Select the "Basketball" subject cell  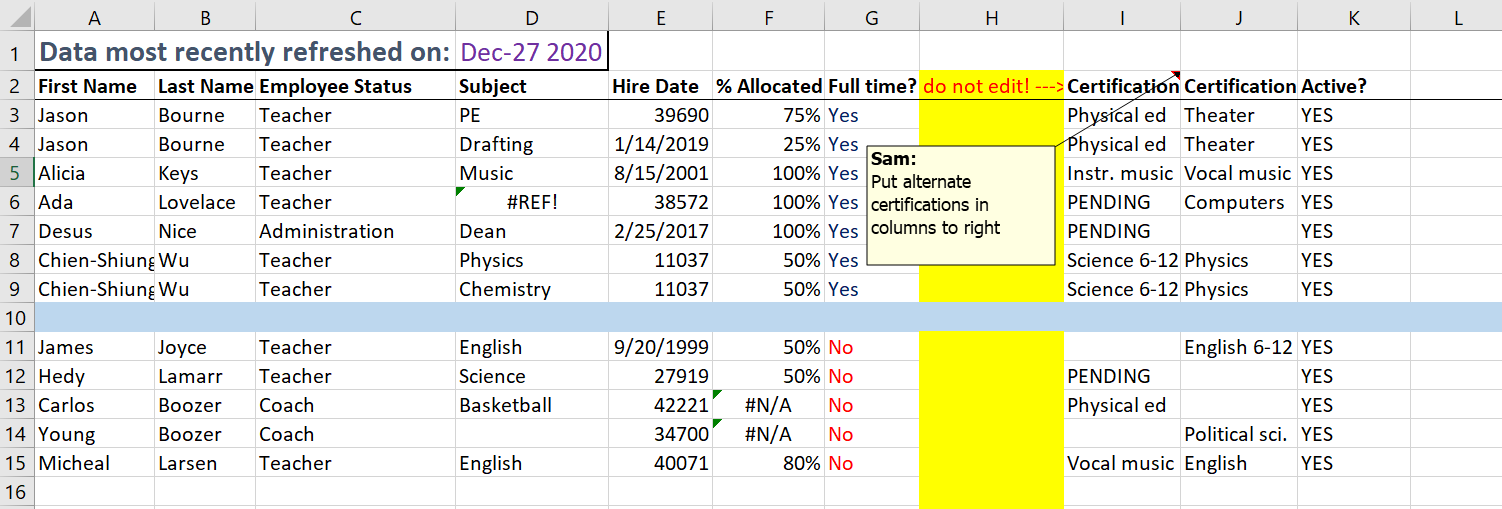point(531,405)
